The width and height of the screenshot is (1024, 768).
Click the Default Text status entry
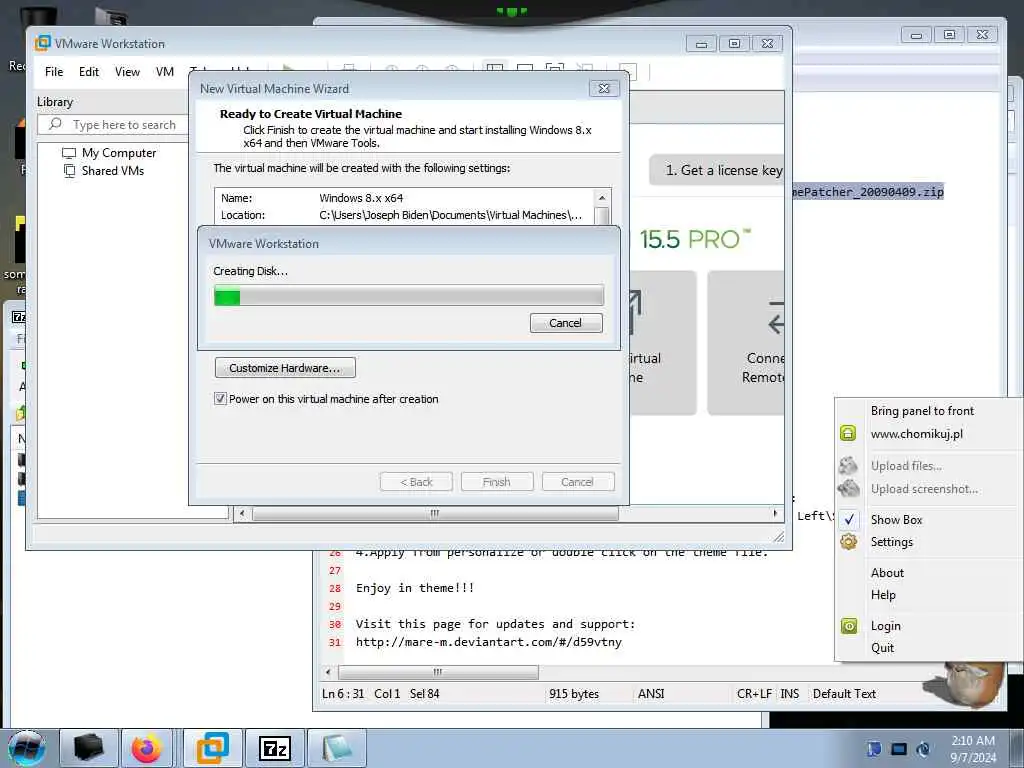click(844, 694)
